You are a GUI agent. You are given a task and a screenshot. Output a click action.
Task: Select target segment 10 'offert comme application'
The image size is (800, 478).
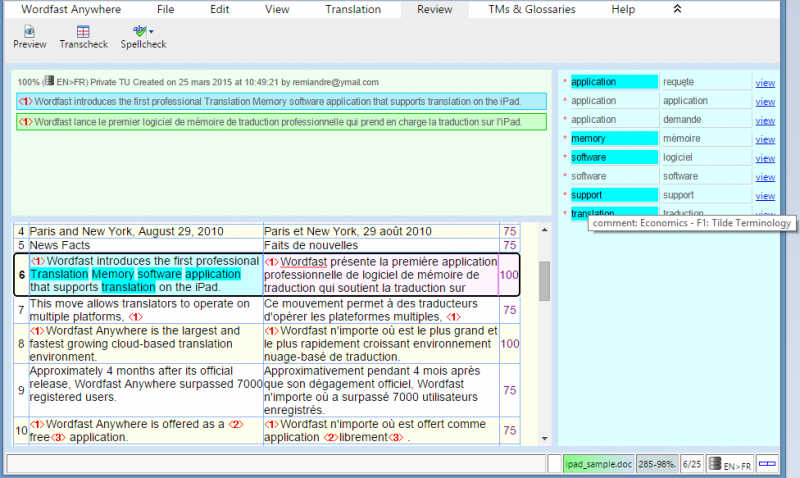[x=381, y=430]
